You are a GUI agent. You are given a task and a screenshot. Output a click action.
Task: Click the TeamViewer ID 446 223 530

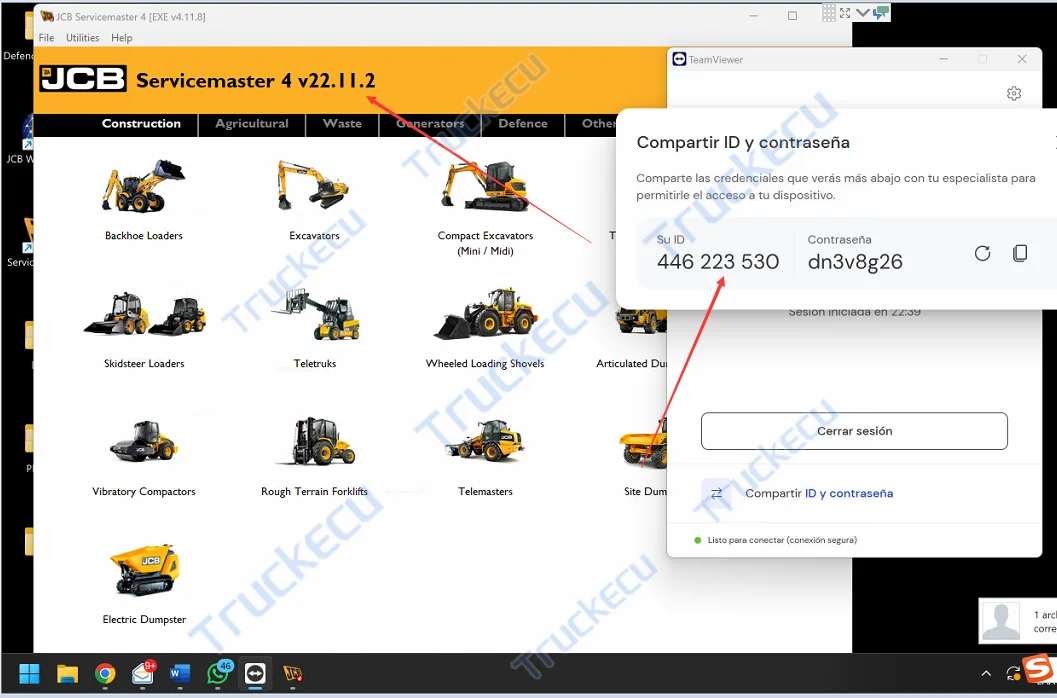(718, 262)
